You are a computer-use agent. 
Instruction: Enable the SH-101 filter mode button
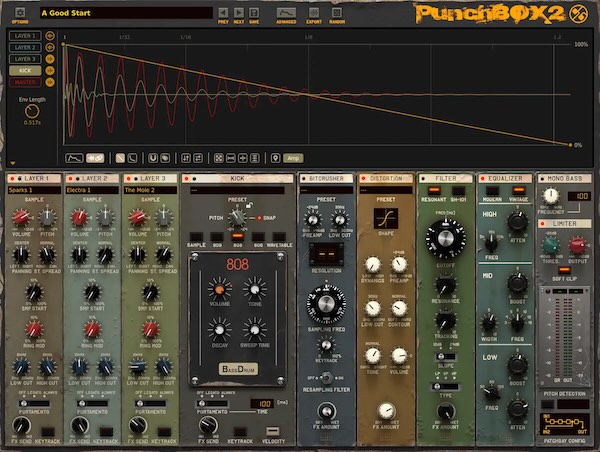coord(458,190)
